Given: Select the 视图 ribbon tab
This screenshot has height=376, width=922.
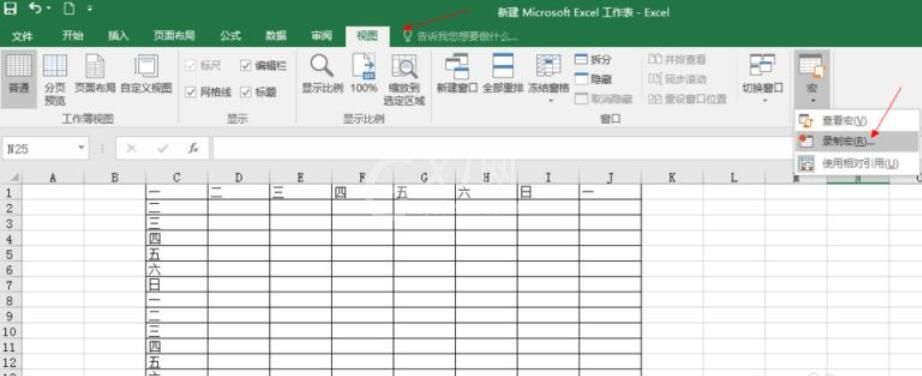Looking at the screenshot, I should coord(368,36).
